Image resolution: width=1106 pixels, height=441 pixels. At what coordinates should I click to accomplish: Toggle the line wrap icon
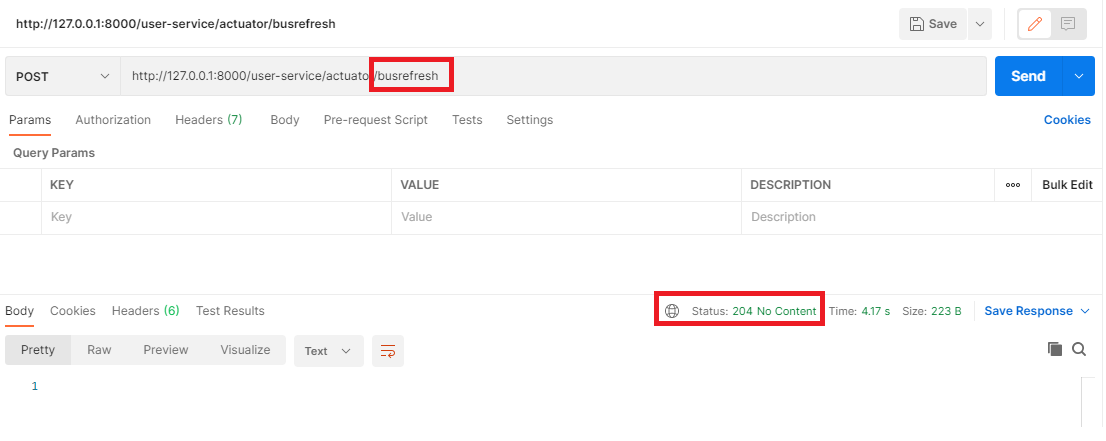coord(388,351)
